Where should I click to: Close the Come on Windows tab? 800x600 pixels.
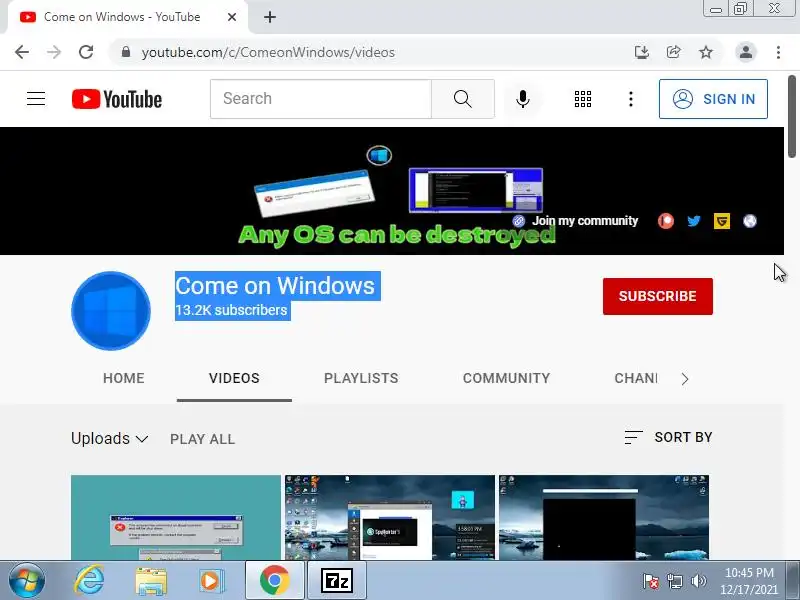[232, 17]
